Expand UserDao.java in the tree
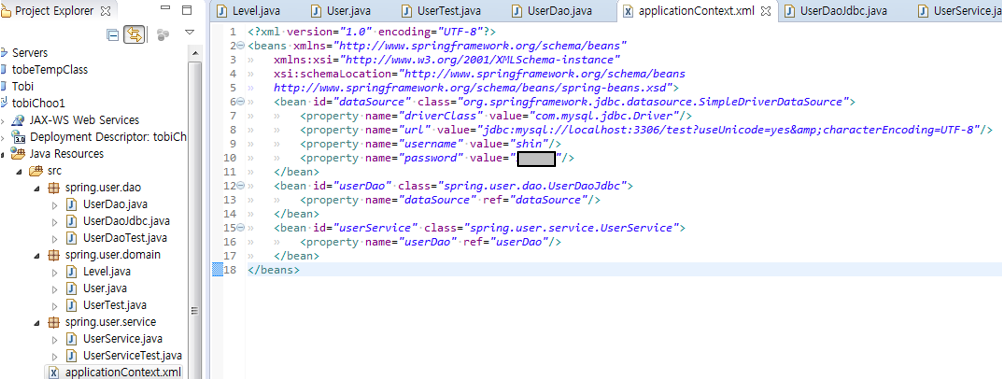 [54, 205]
